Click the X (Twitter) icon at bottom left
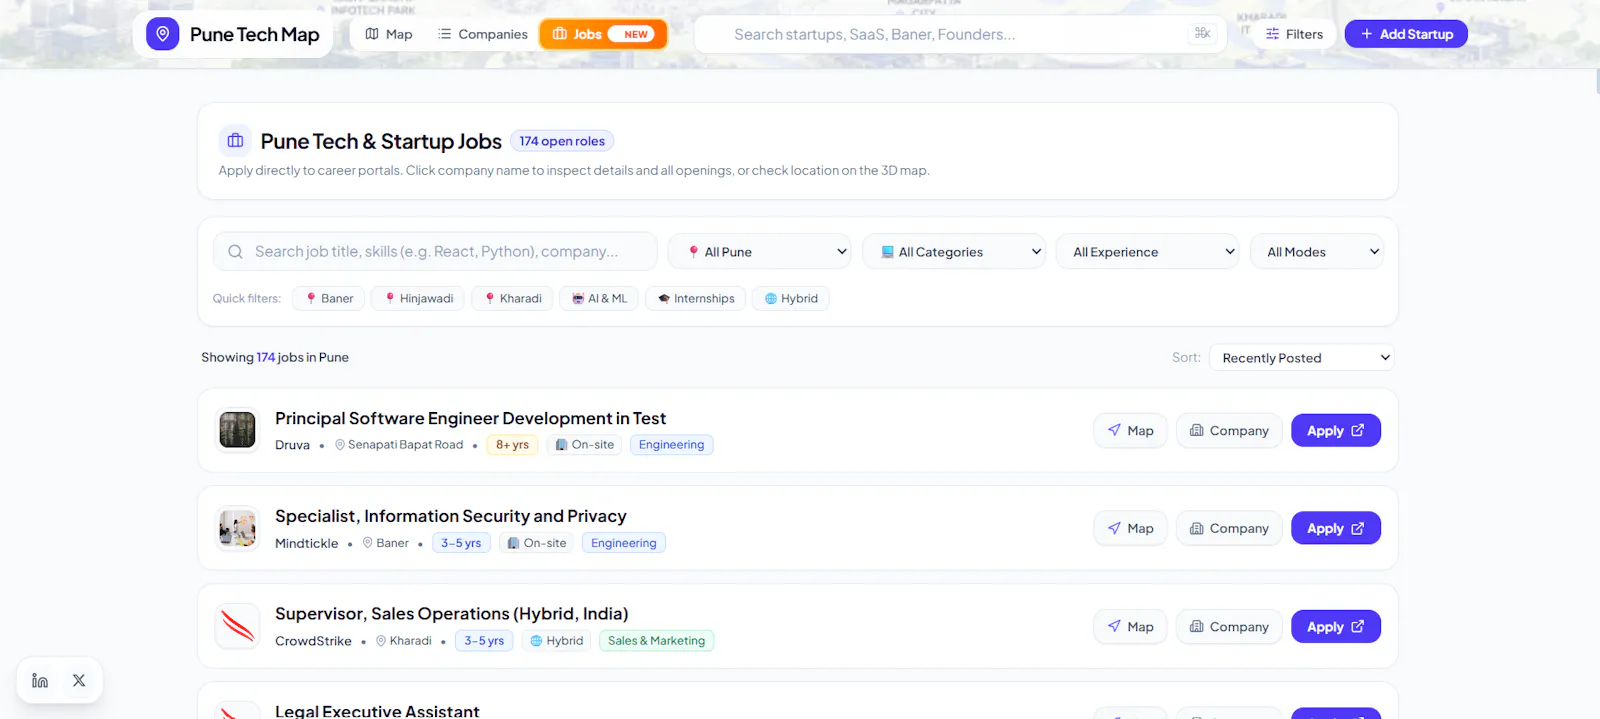This screenshot has height=719, width=1600. 79,681
